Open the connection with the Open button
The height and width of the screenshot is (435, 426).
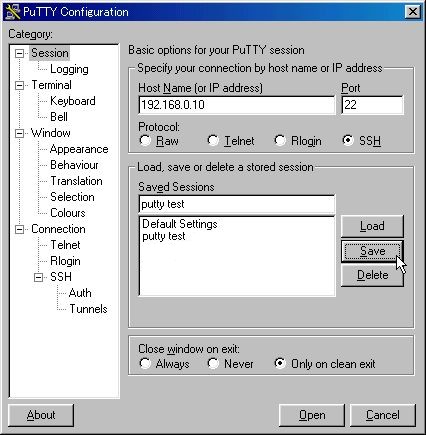(x=312, y=415)
